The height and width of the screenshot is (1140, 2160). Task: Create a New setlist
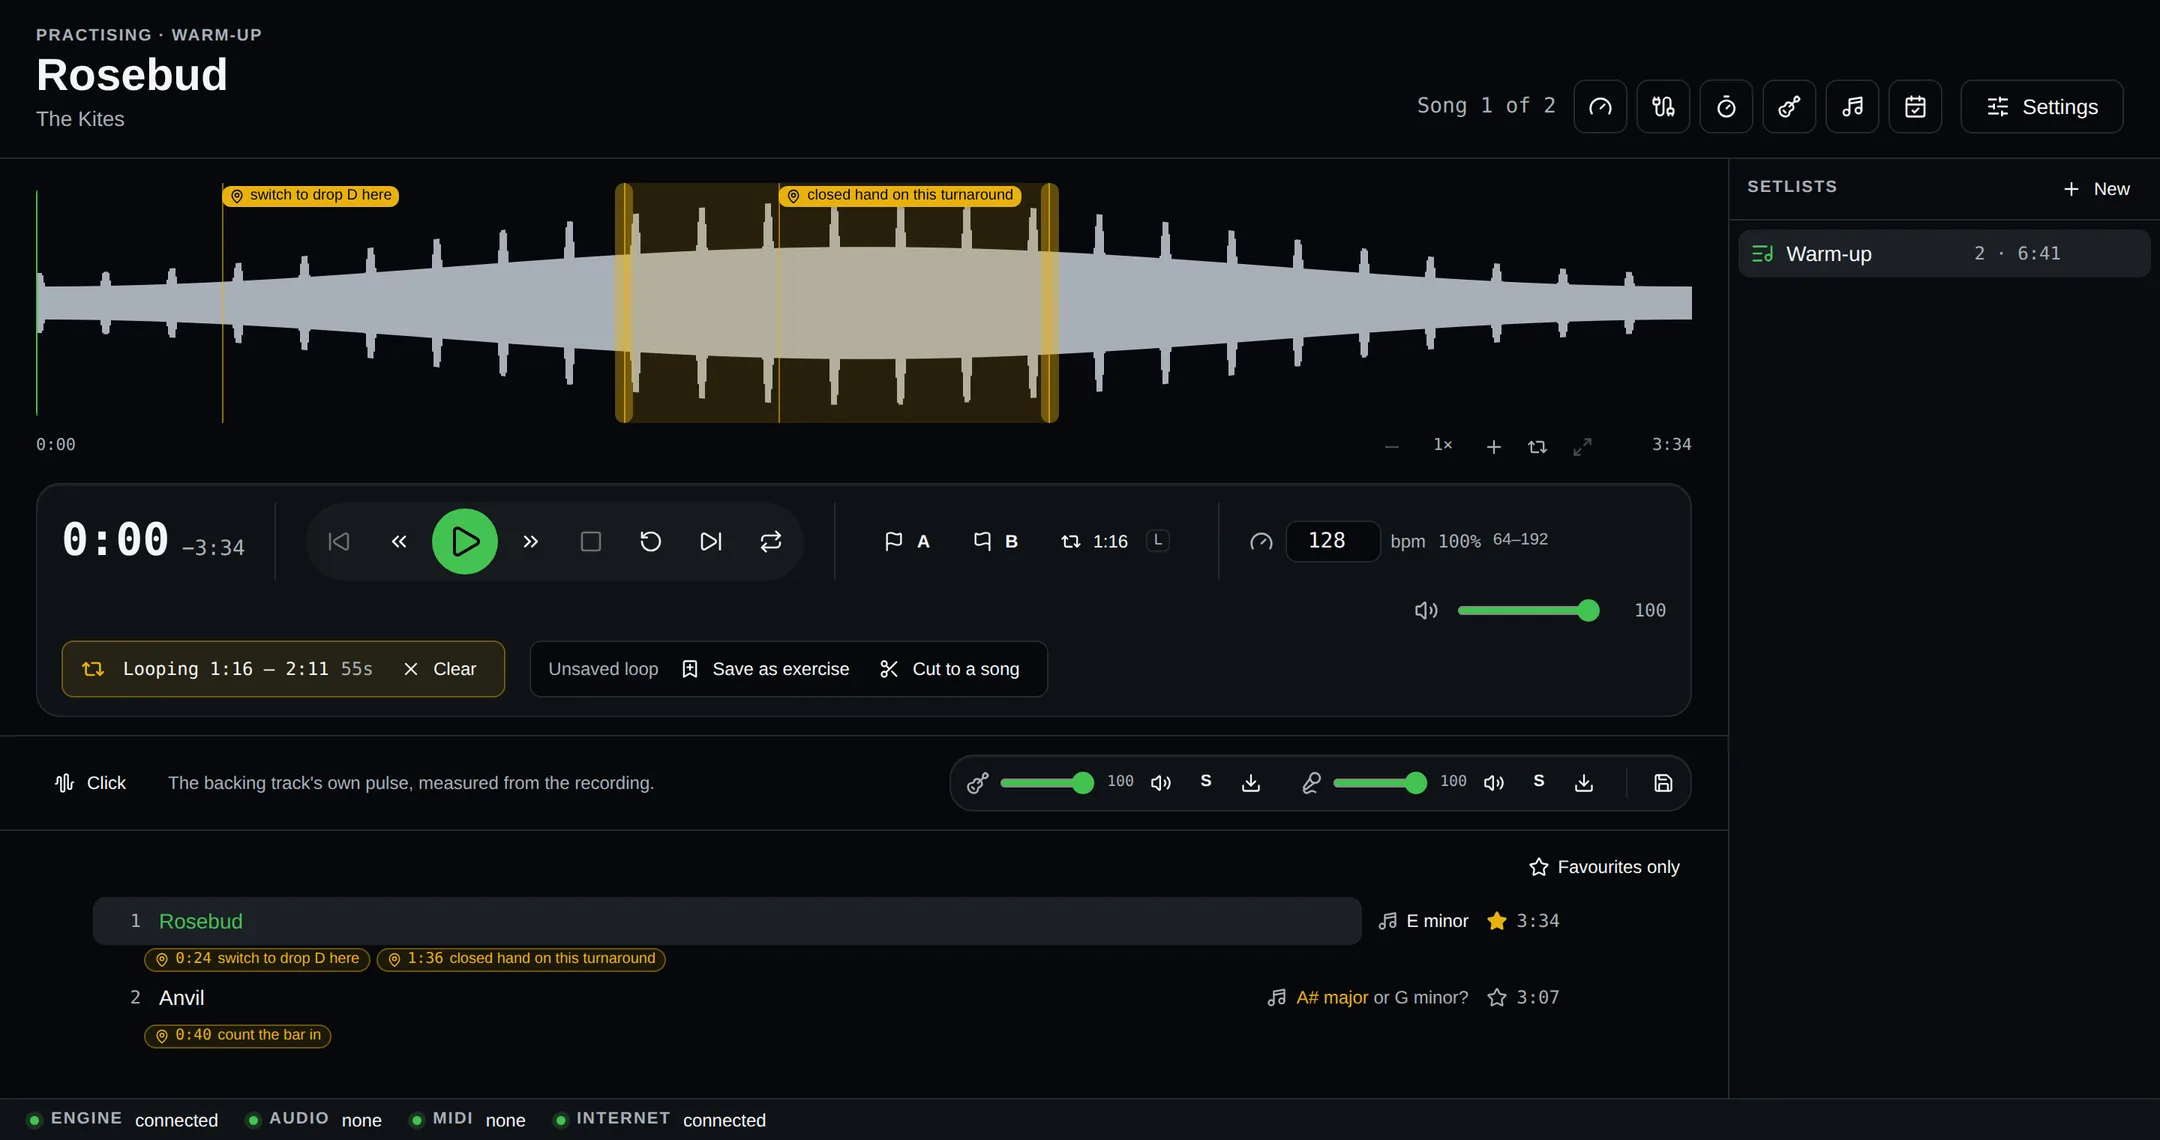(2096, 189)
